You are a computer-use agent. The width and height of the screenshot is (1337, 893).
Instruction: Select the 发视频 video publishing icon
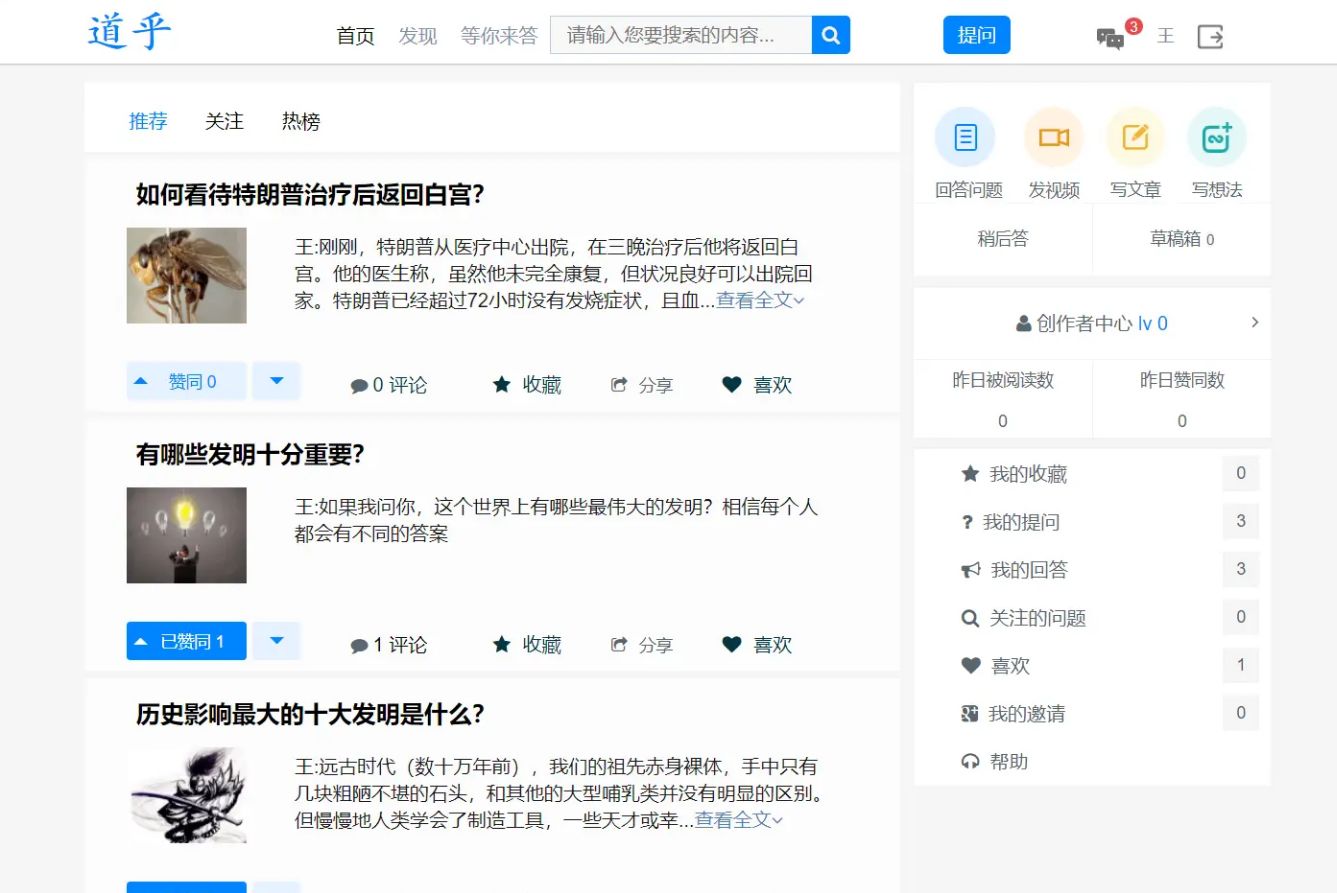click(x=1054, y=137)
